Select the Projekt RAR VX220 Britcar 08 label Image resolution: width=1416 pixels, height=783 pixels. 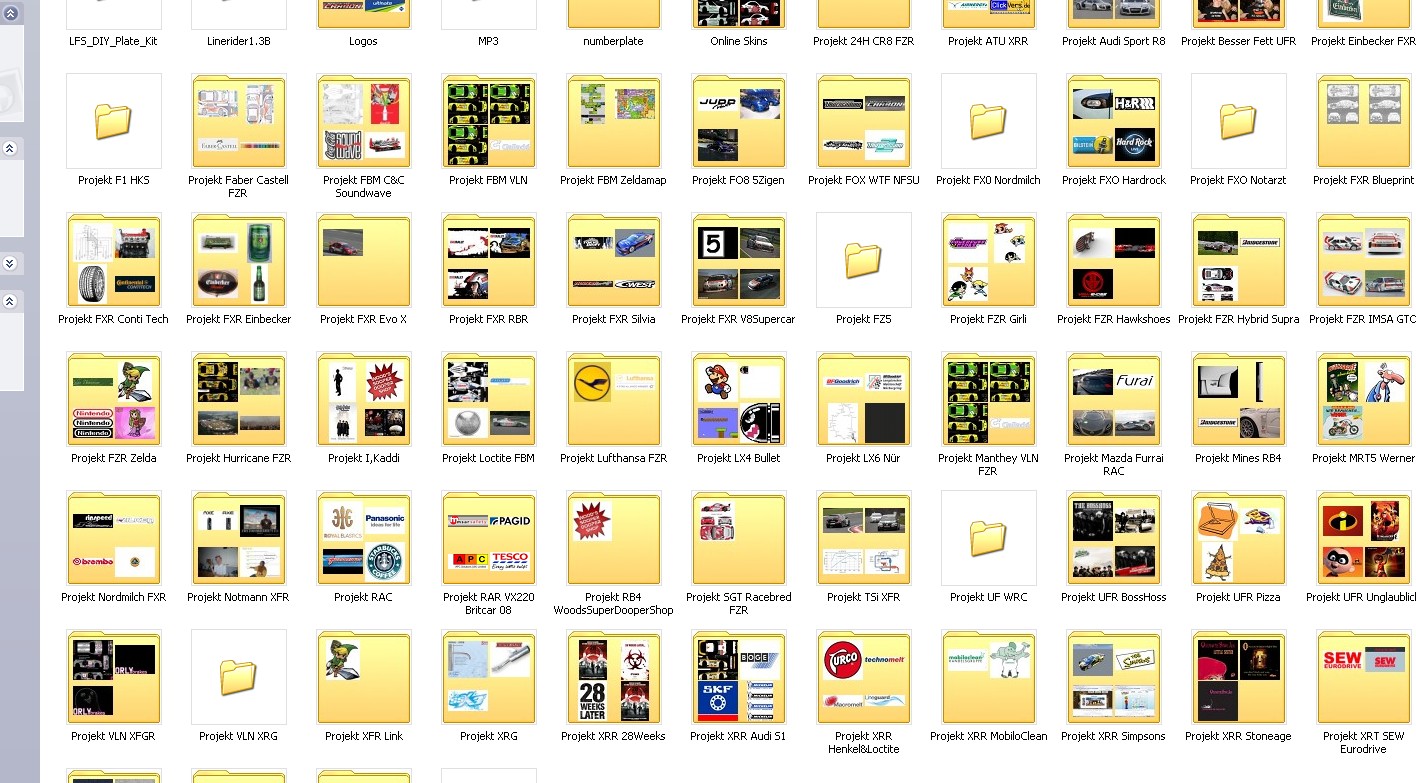coord(489,604)
